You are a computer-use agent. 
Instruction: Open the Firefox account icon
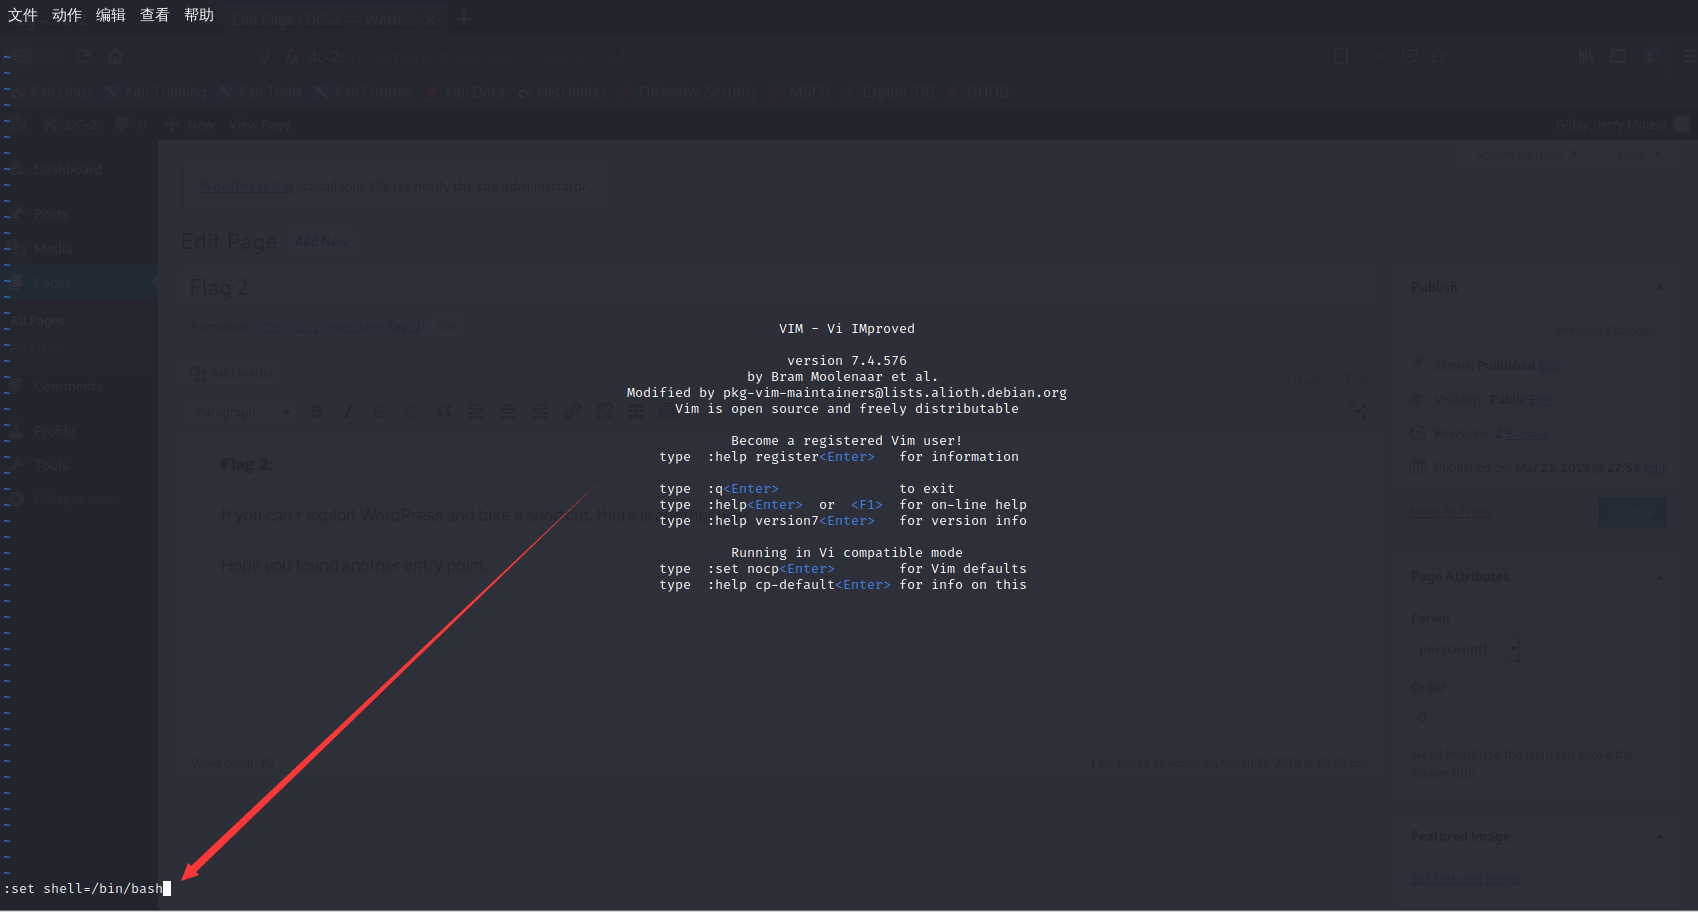(1651, 56)
